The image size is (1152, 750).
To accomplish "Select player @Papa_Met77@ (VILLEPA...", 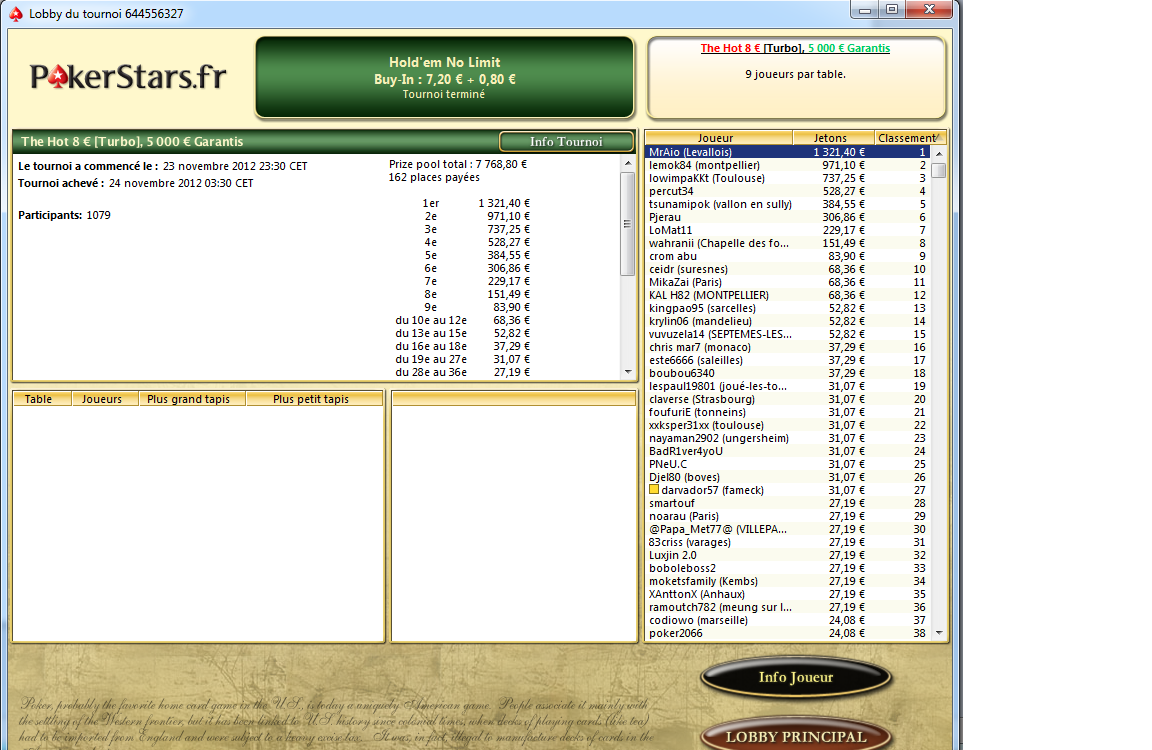I will pos(787,529).
